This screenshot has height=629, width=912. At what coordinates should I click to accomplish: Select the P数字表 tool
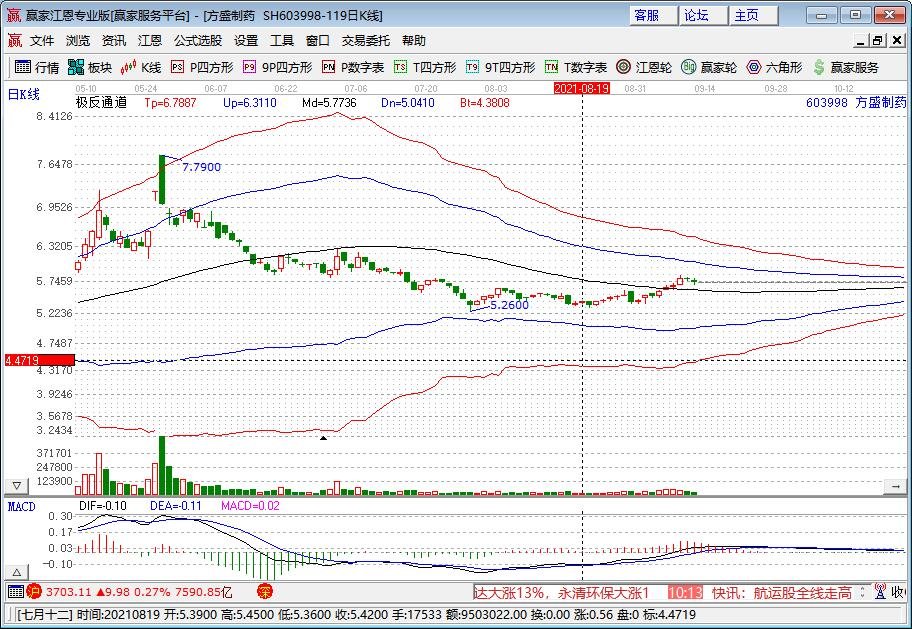click(353, 67)
